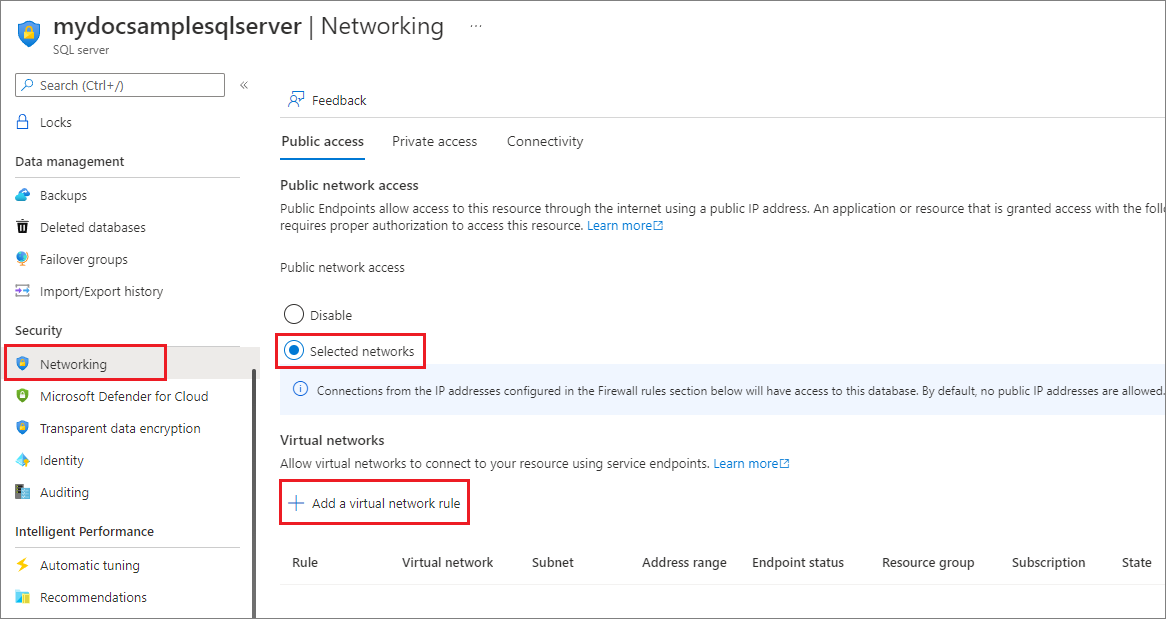Click the Failover groups globe icon
Viewport: 1166px width, 619px height.
tap(23, 259)
